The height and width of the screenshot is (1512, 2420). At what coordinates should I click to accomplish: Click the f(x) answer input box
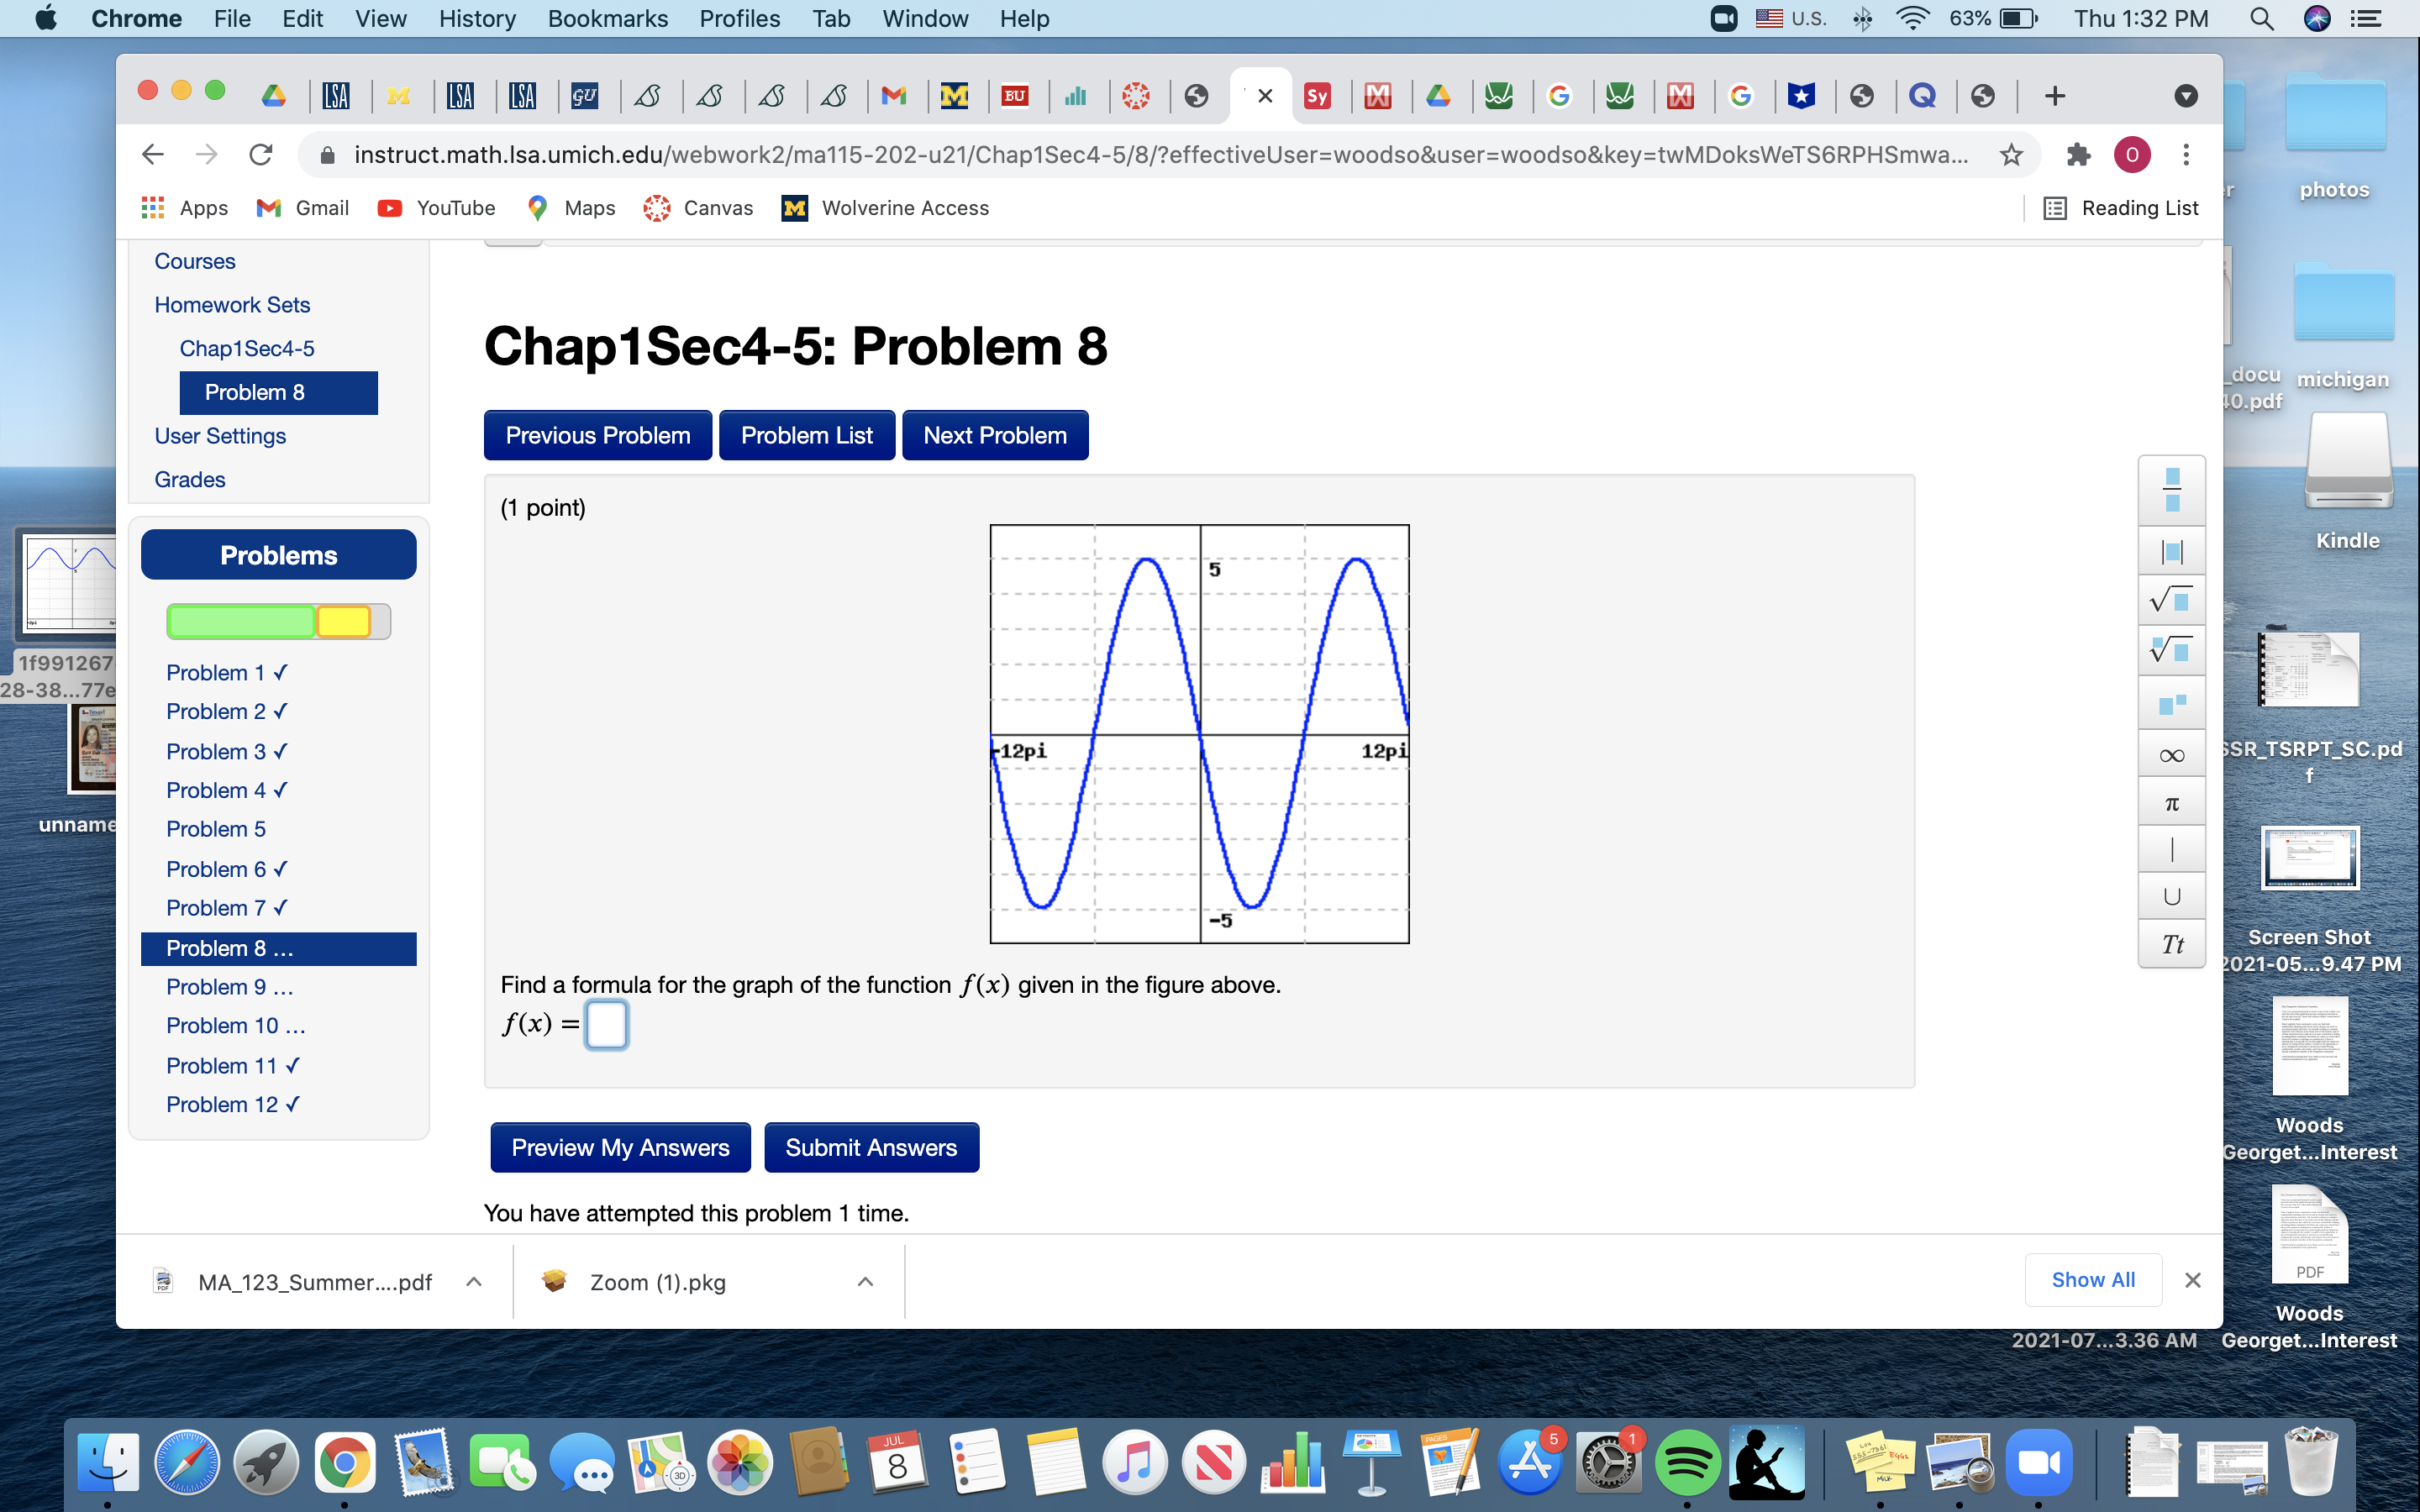point(606,1024)
